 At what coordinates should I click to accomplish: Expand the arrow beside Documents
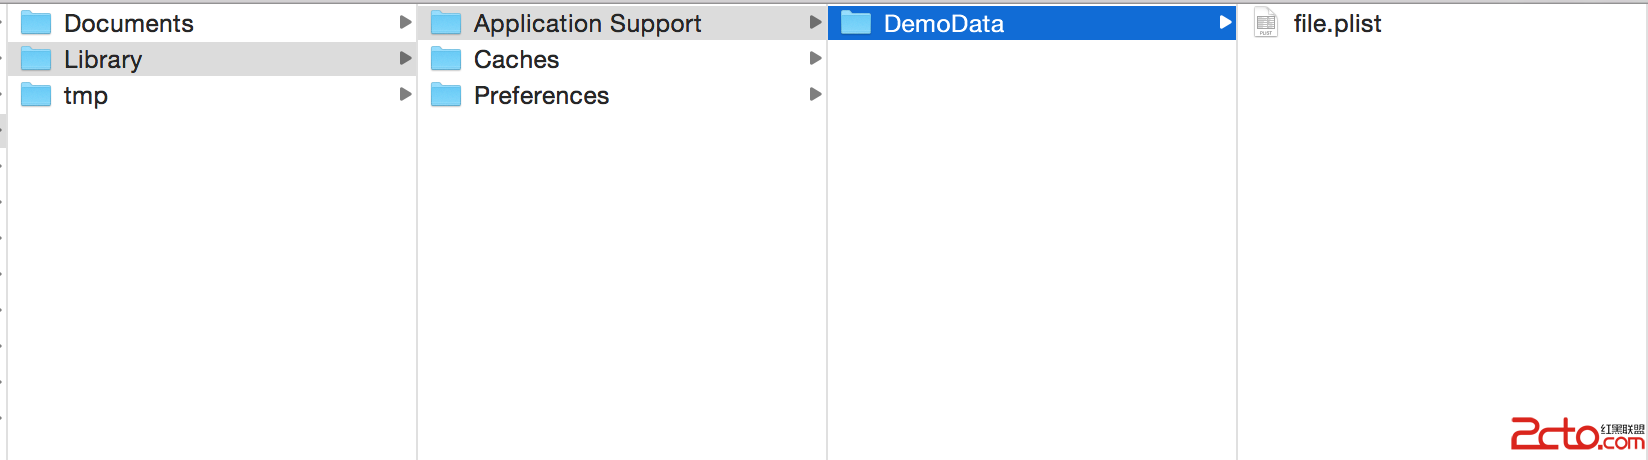click(x=405, y=22)
